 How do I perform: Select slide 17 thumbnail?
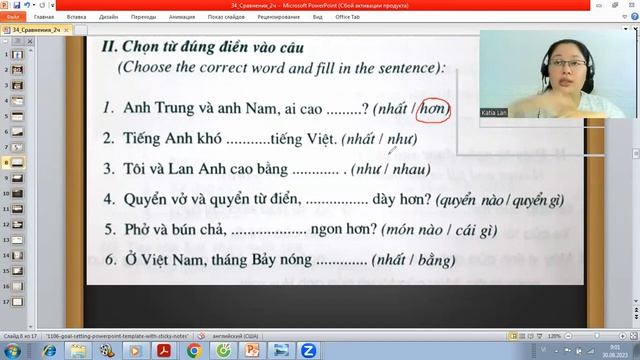[x=17, y=302]
